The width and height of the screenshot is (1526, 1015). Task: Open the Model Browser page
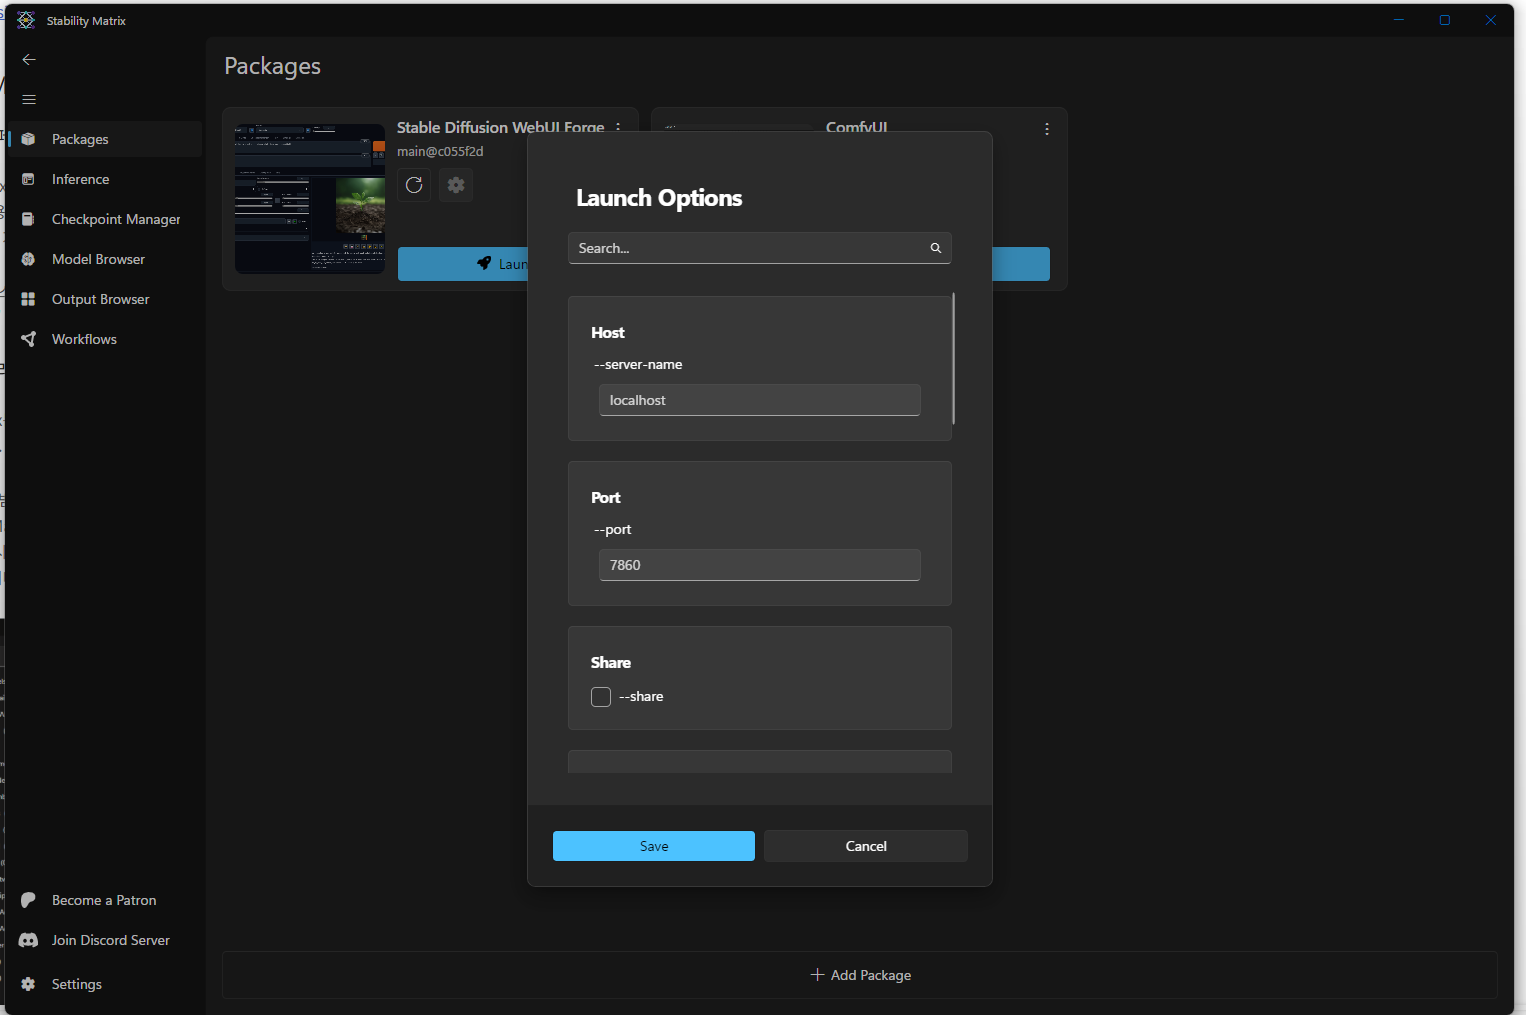(105, 259)
